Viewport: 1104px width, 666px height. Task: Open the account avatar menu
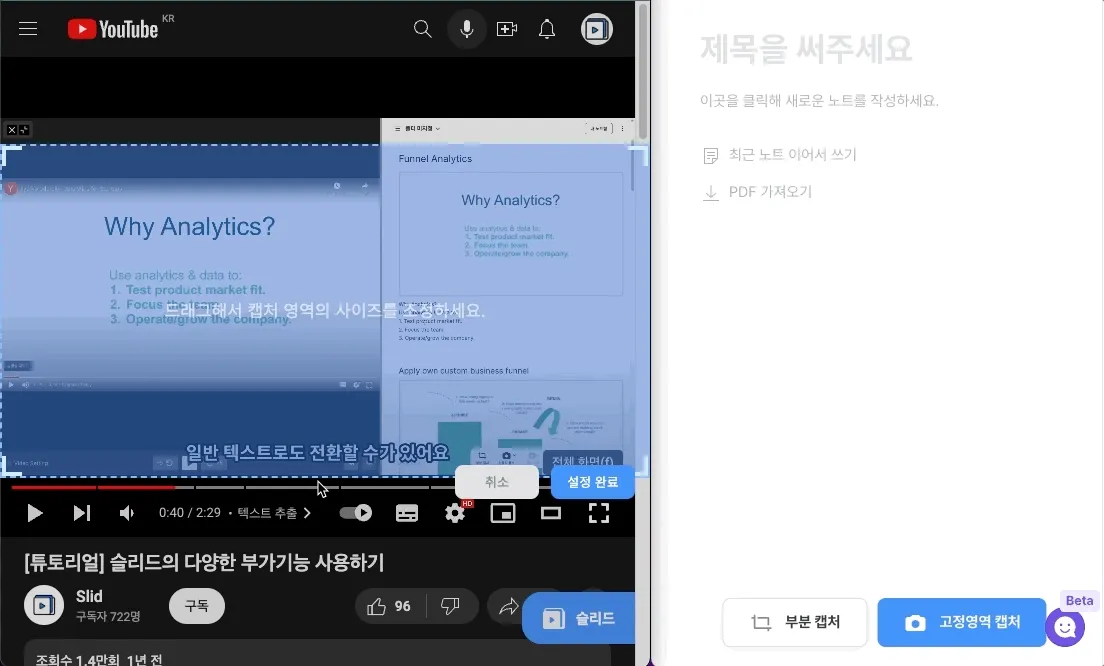(597, 29)
